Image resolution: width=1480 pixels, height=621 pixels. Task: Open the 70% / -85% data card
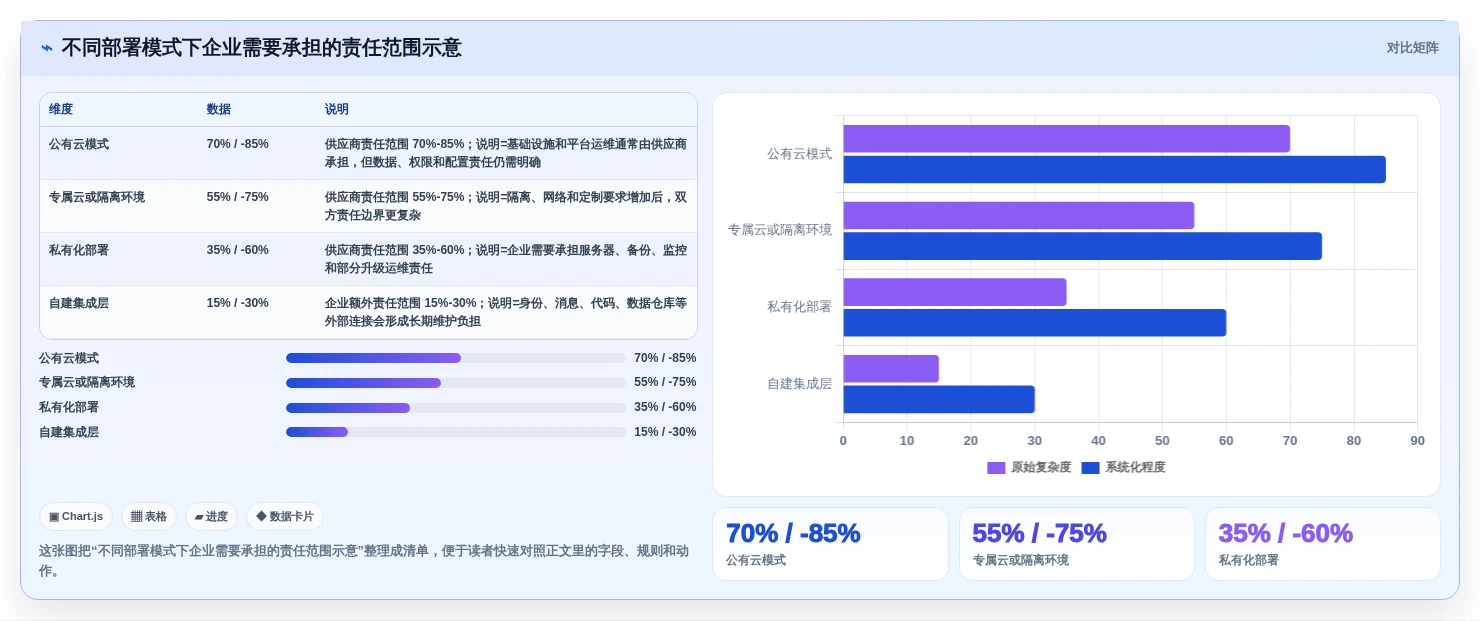pyautogui.click(x=830, y=544)
